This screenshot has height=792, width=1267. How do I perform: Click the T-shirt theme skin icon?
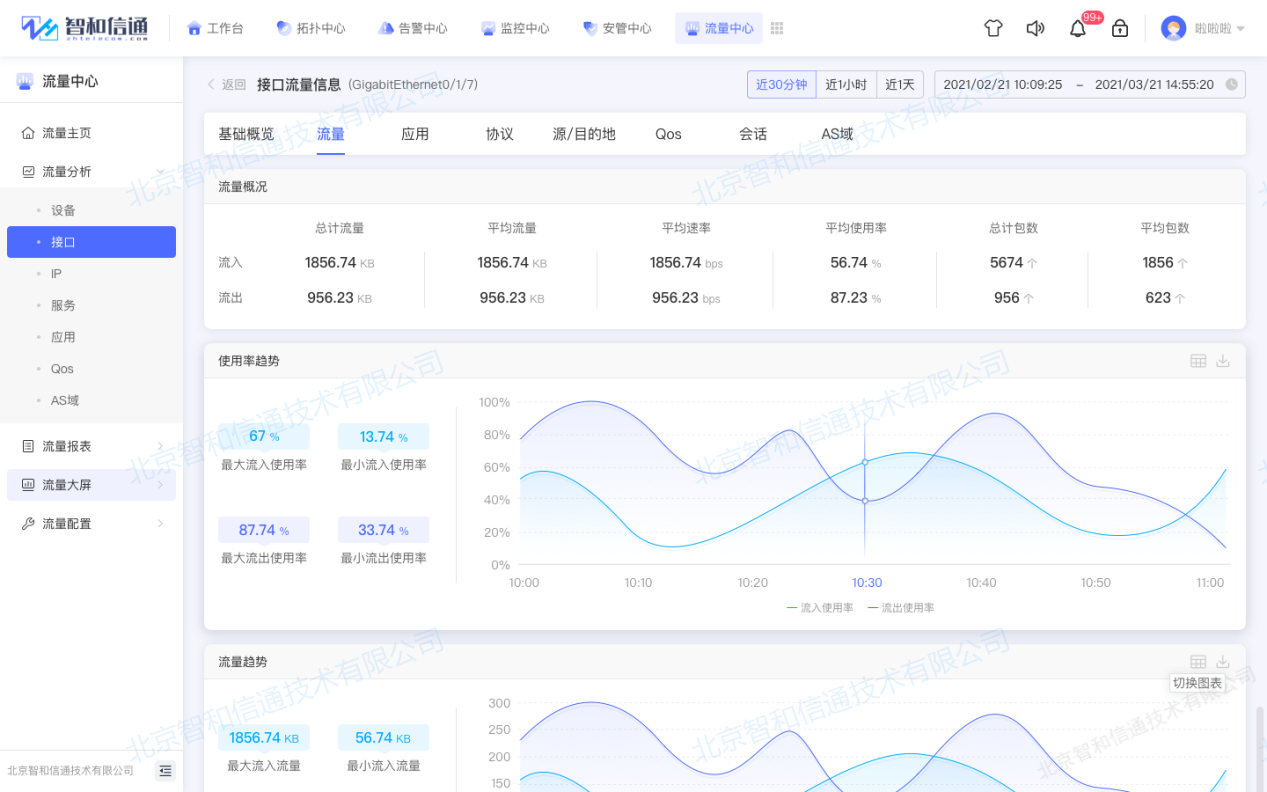point(993,28)
